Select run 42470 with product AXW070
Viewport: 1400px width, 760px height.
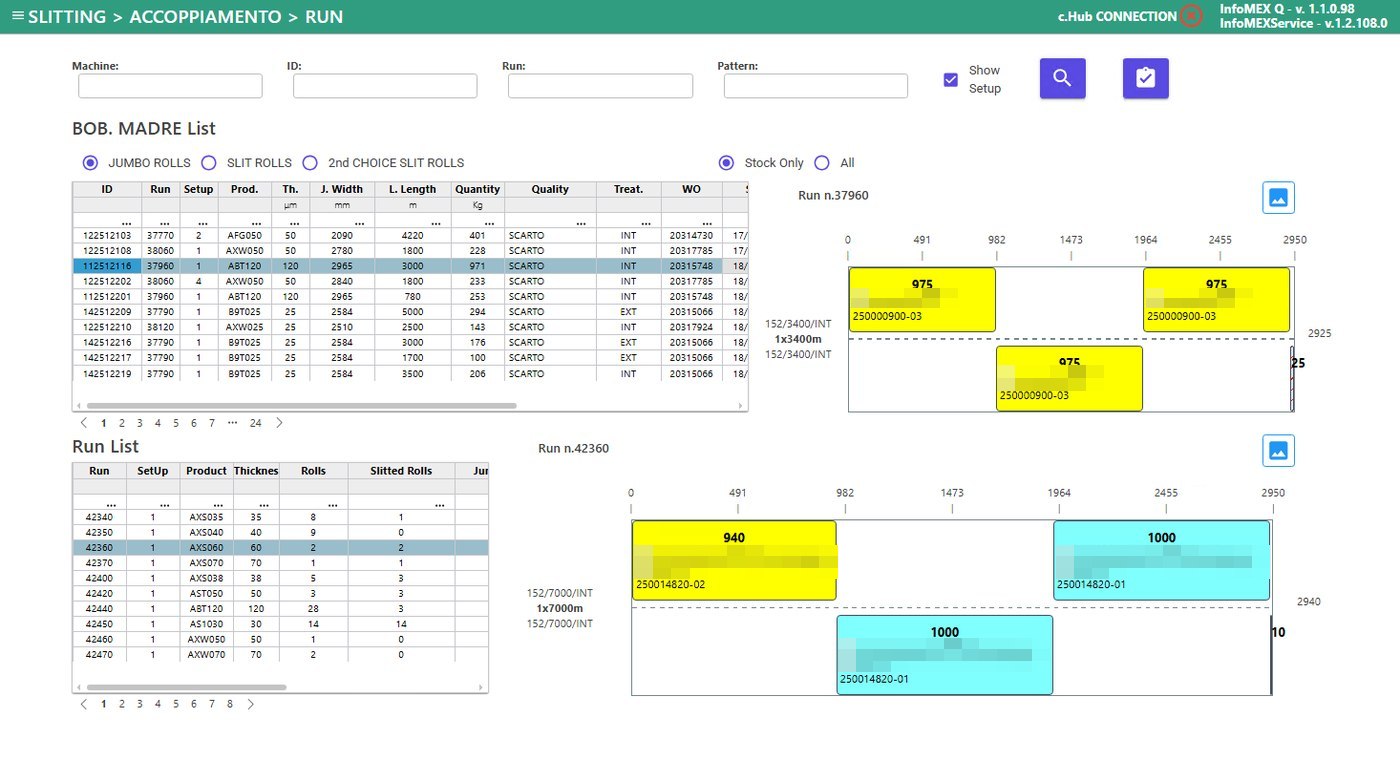click(280, 654)
